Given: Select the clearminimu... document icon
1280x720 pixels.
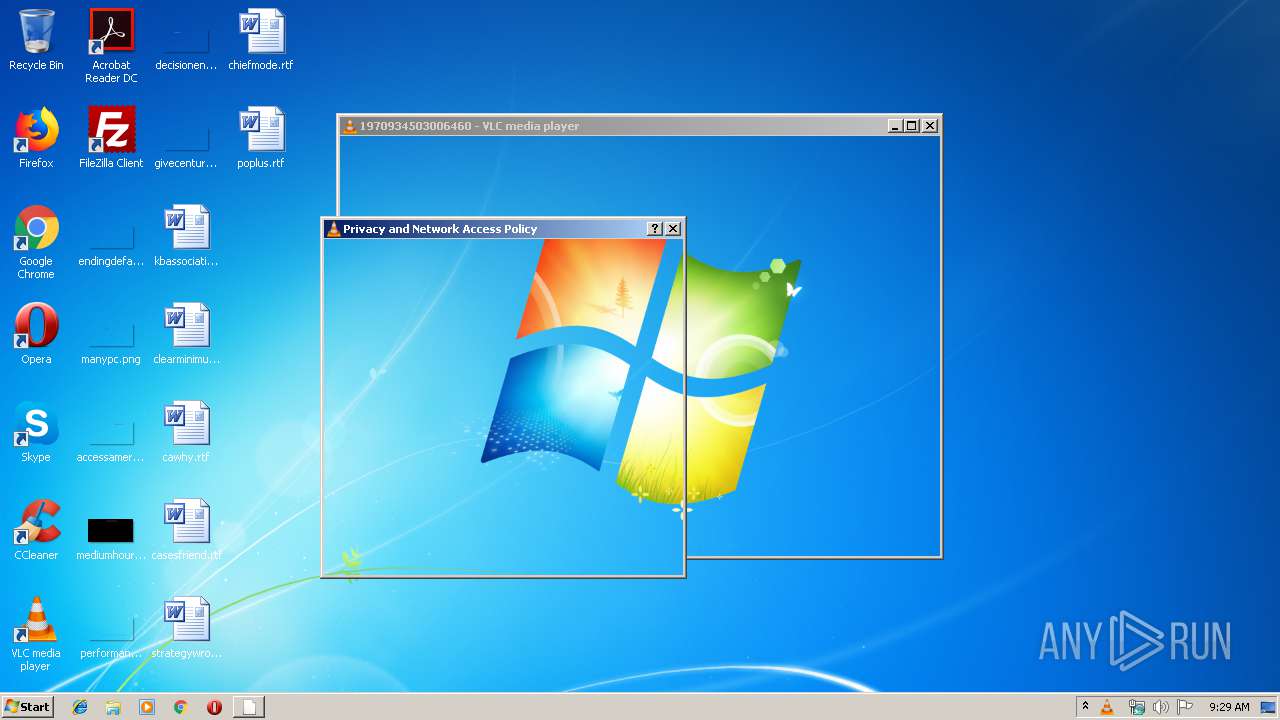Looking at the screenshot, I should pyautogui.click(x=186, y=334).
